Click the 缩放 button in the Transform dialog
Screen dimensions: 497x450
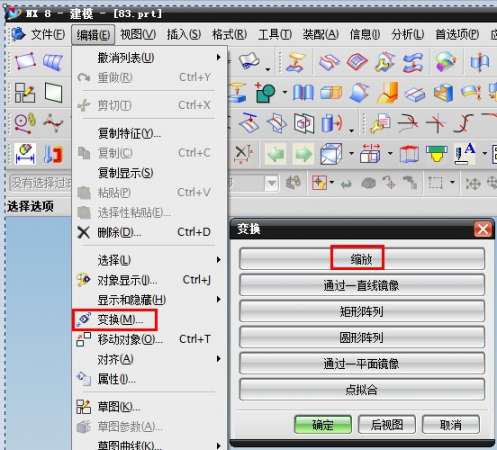362,259
